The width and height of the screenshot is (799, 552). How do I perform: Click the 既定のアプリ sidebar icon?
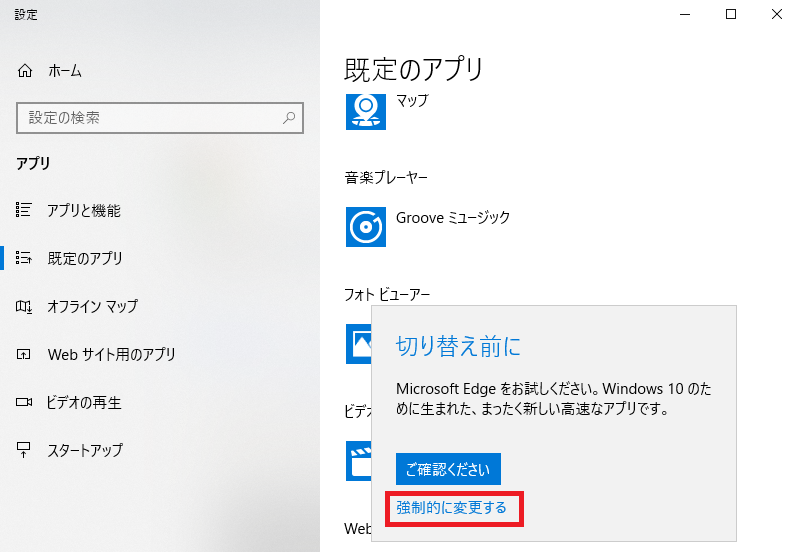click(23, 258)
